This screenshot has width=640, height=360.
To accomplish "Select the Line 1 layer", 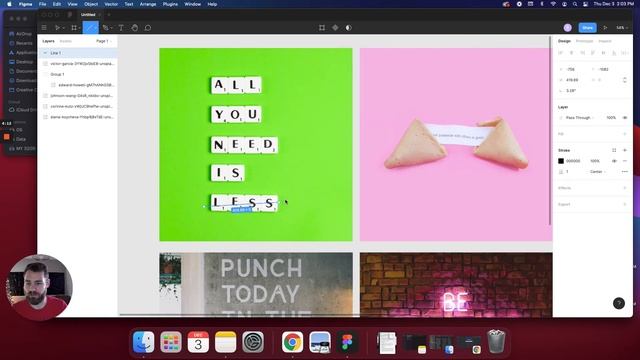I will [78, 53].
